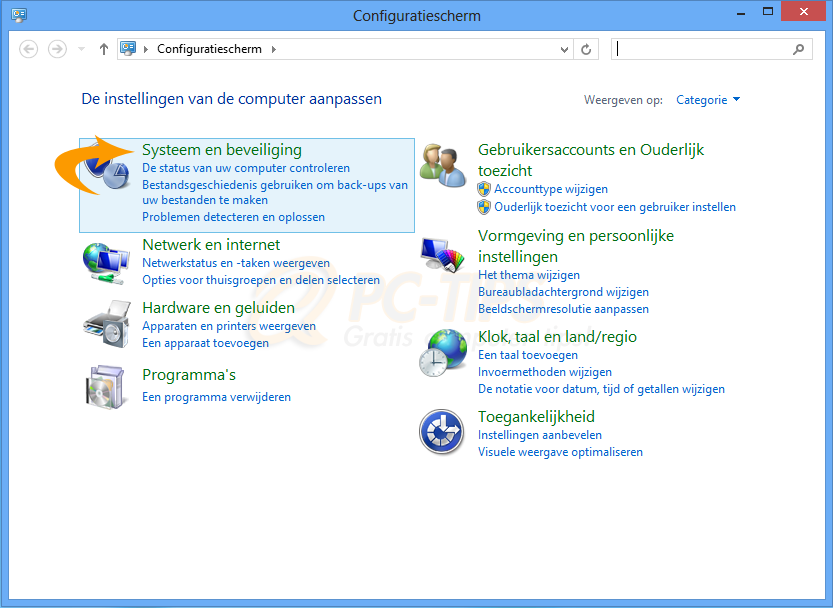833x608 pixels.
Task: Open the recent locations dropdown arrow
Action: pos(81,49)
